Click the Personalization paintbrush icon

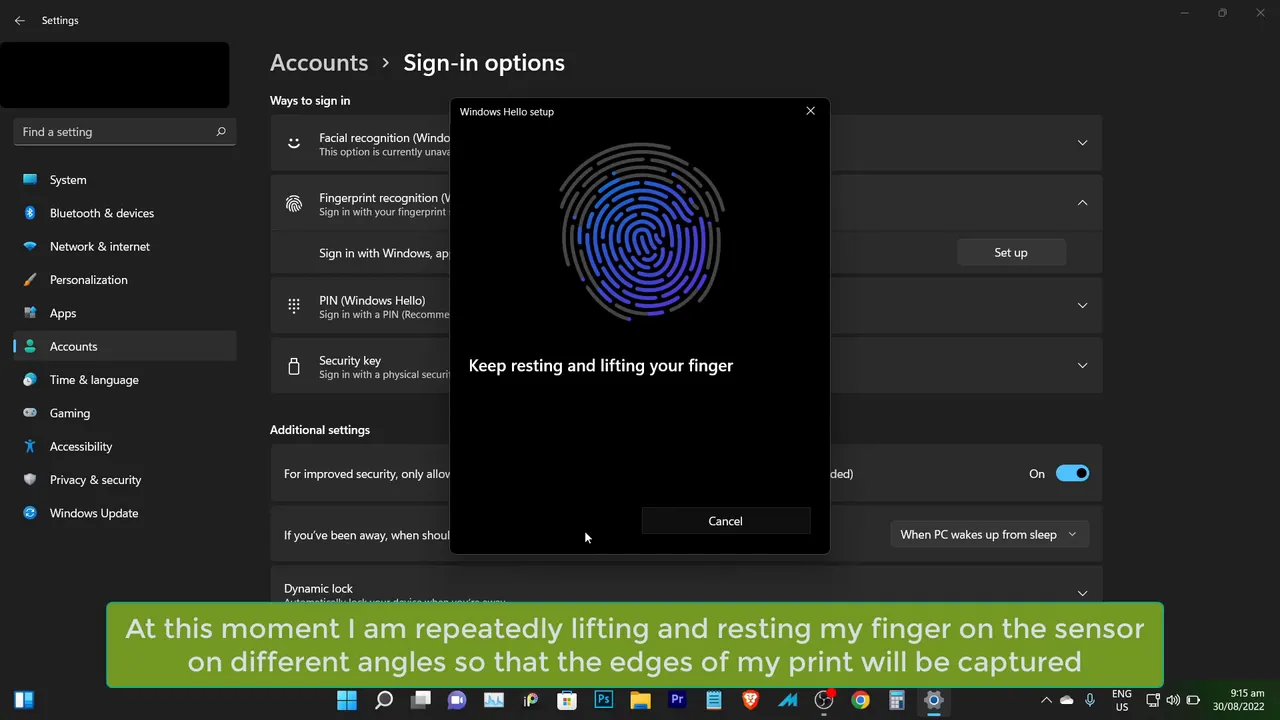pos(30,280)
